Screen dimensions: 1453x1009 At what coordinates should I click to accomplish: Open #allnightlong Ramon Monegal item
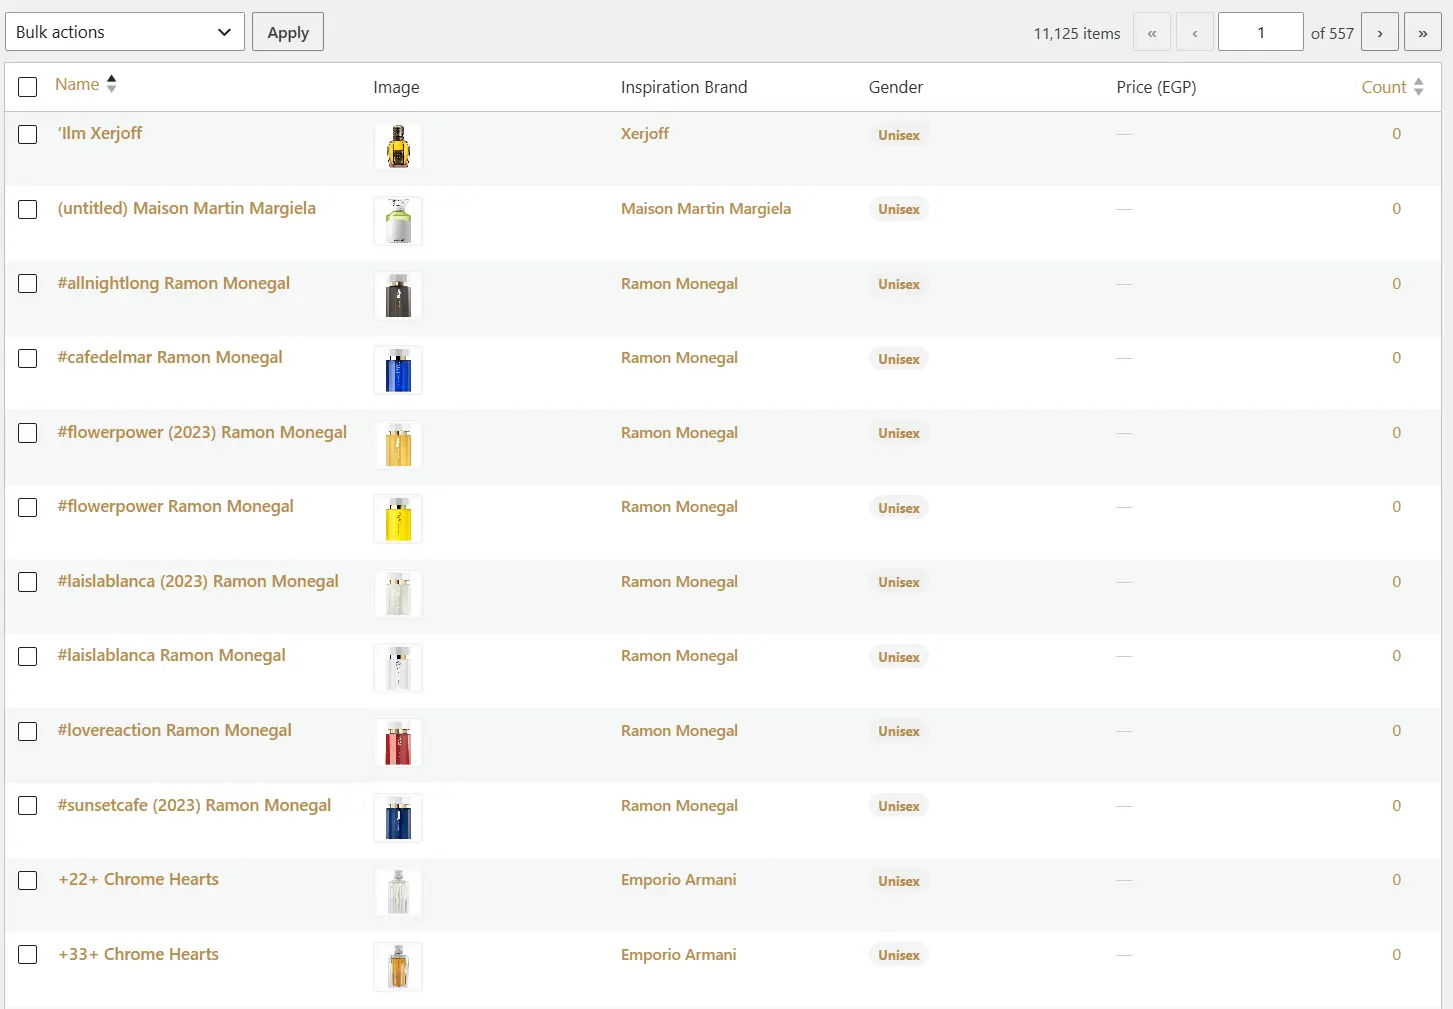[174, 283]
